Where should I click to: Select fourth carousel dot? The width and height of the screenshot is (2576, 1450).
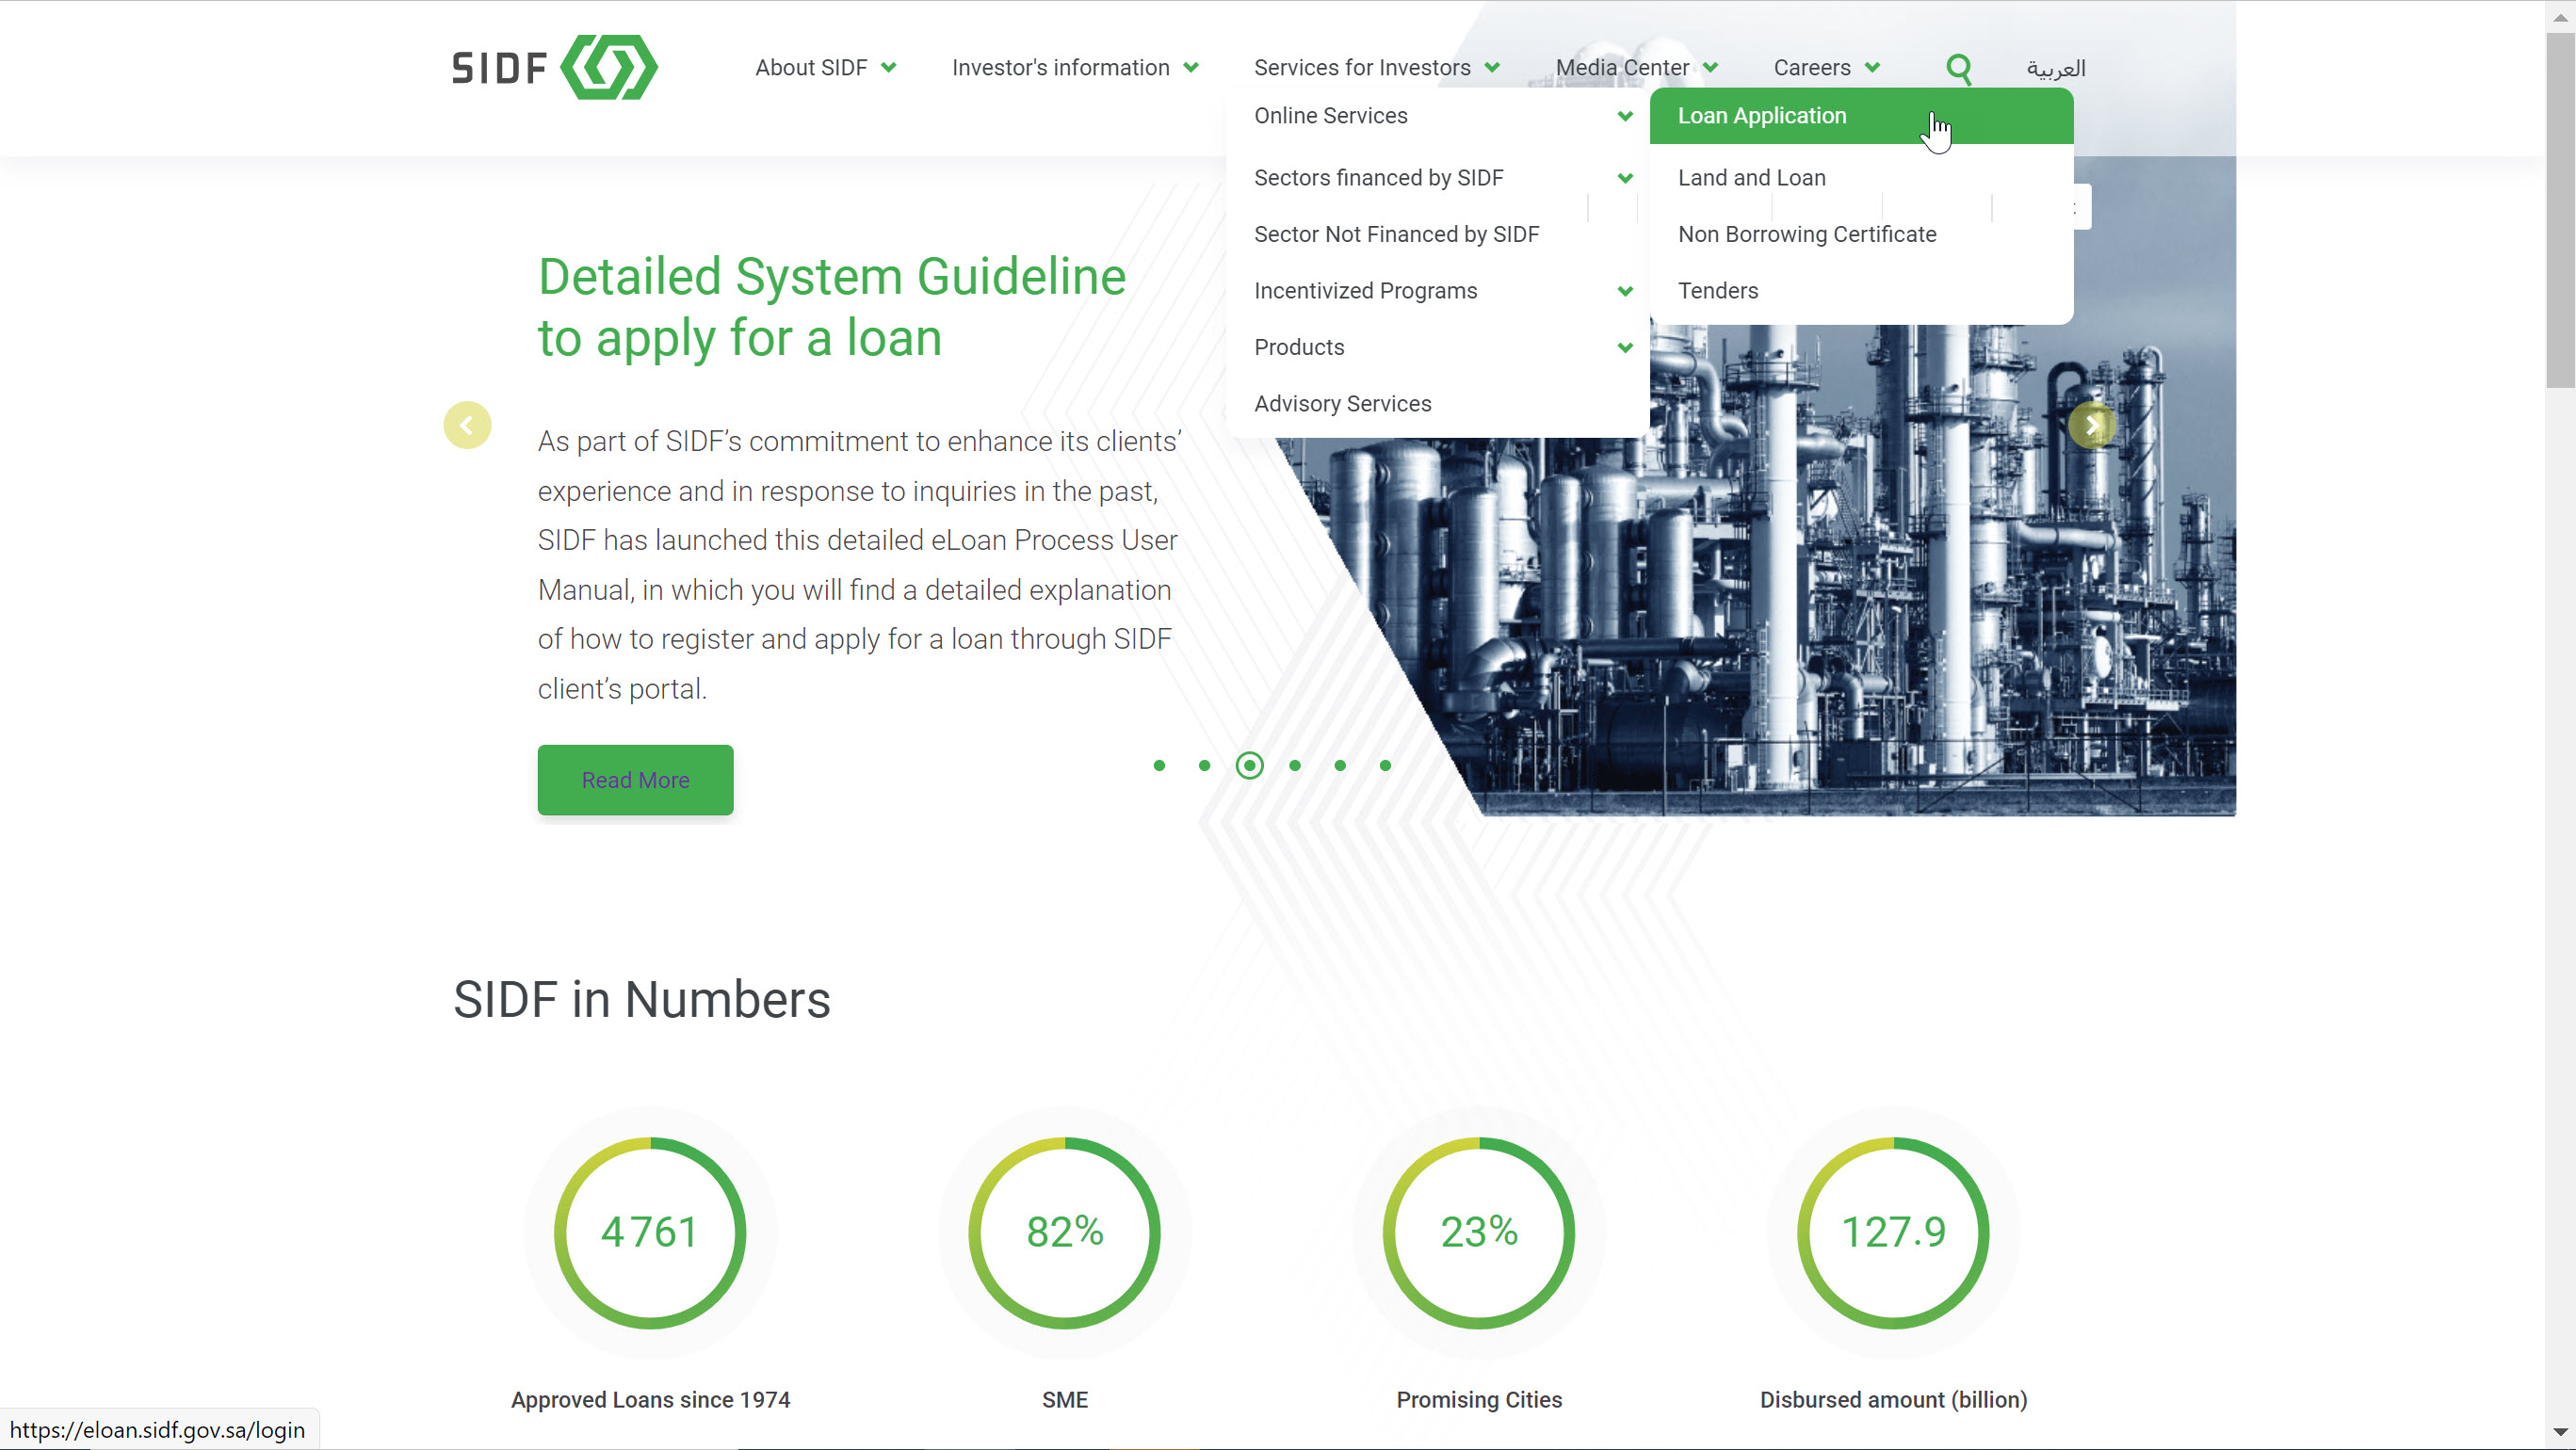click(1294, 766)
